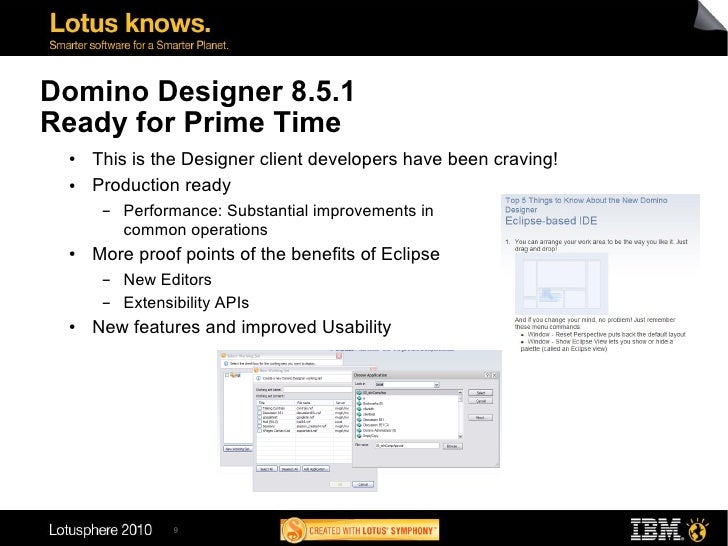Click the help question mark in Choose Application dialog

[x=487, y=375]
